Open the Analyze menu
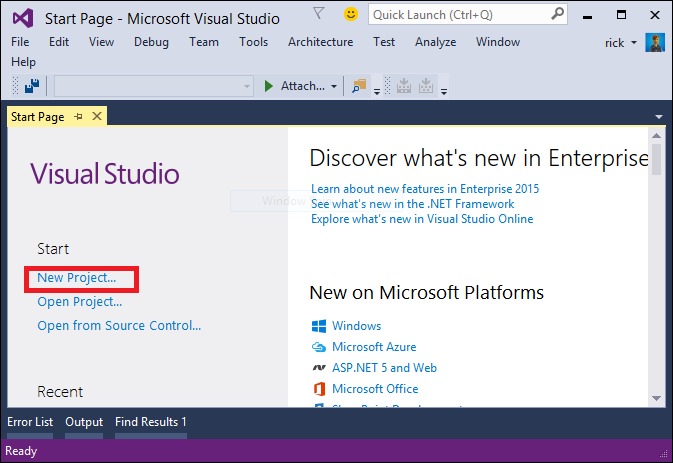The image size is (673, 463). [x=435, y=42]
